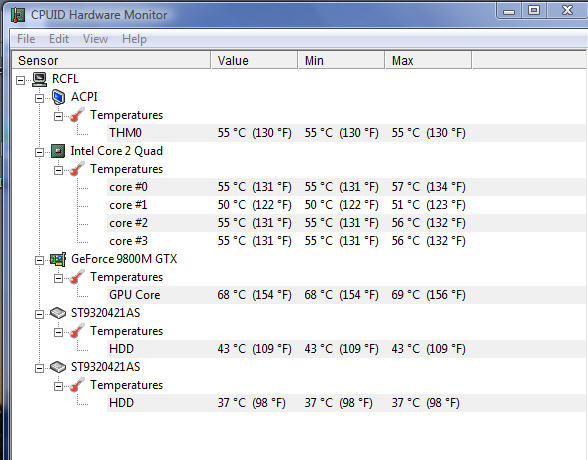Click the Max column header
Screen dimensions: 588x460
tap(428, 60)
